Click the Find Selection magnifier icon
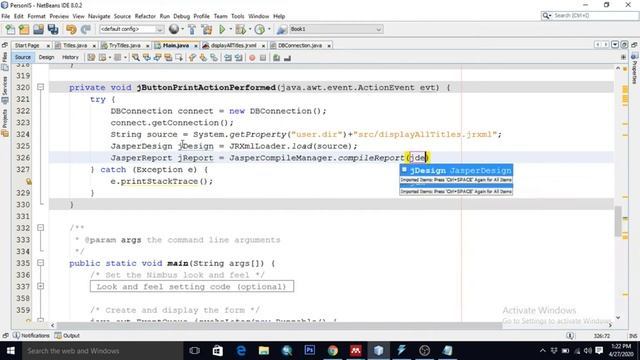The image size is (640, 360). click(x=136, y=58)
